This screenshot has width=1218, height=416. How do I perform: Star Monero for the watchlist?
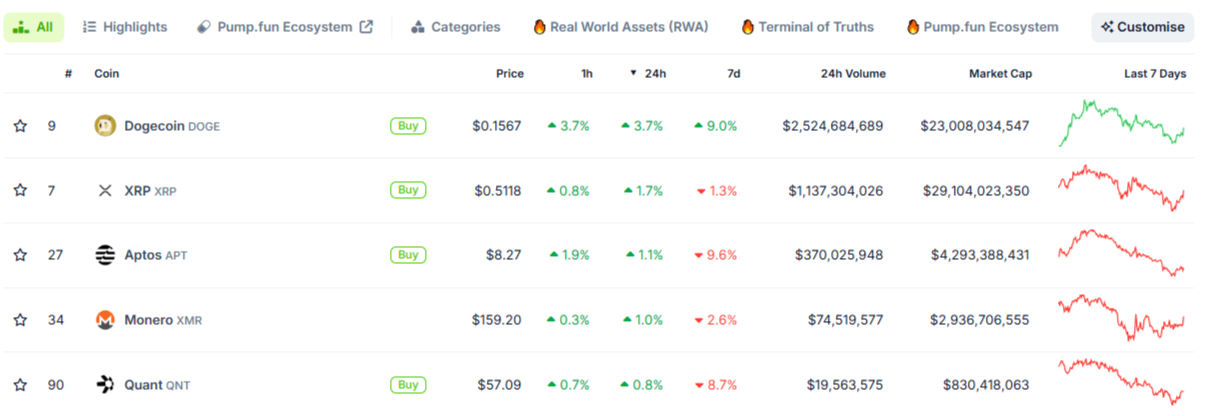pyautogui.click(x=20, y=320)
